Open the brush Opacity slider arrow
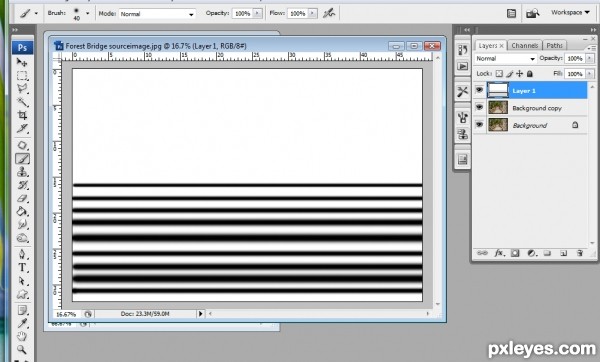Image resolution: width=600 pixels, height=362 pixels. click(258, 13)
